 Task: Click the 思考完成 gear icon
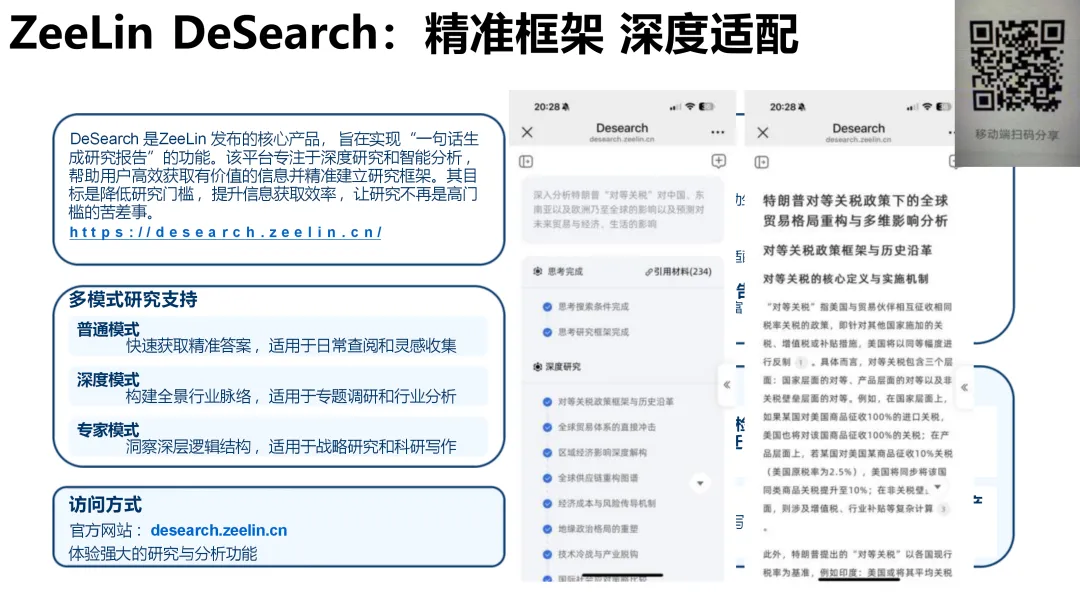click(537, 272)
